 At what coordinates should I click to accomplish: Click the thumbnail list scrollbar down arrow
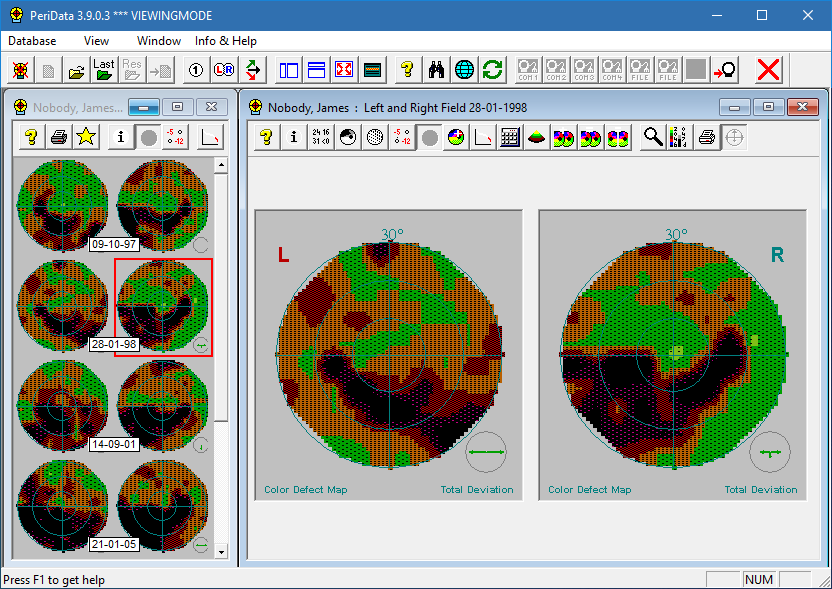(x=221, y=551)
